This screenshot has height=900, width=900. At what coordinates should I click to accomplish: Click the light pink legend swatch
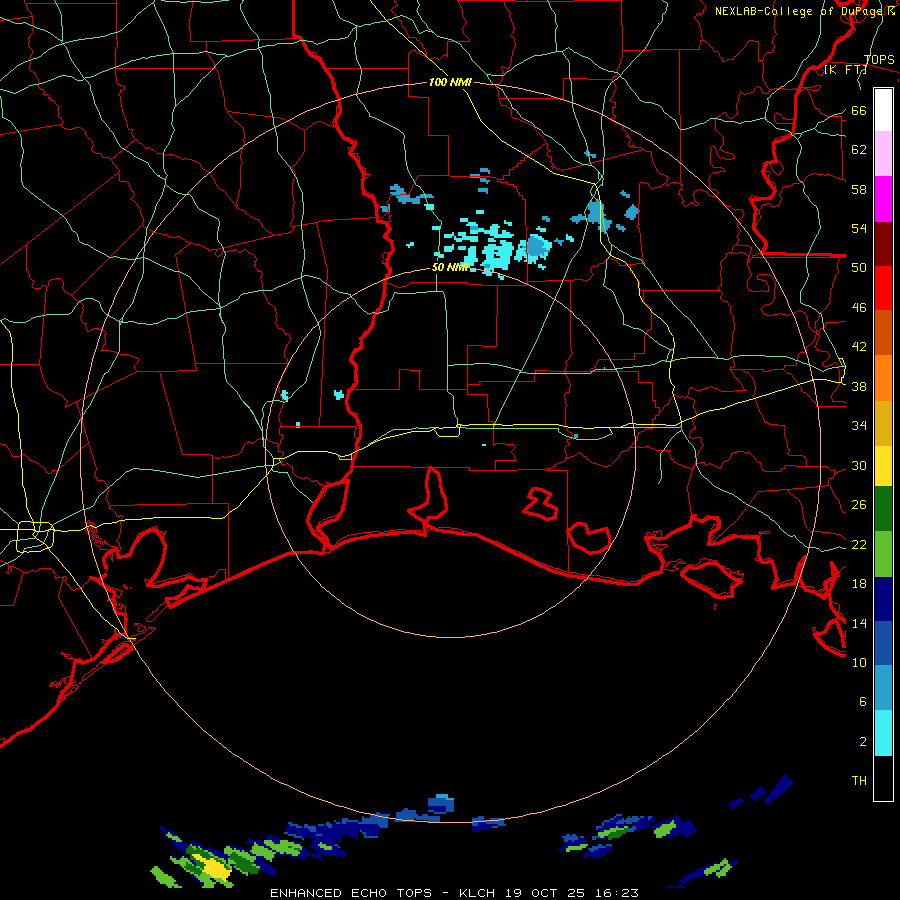pos(883,154)
